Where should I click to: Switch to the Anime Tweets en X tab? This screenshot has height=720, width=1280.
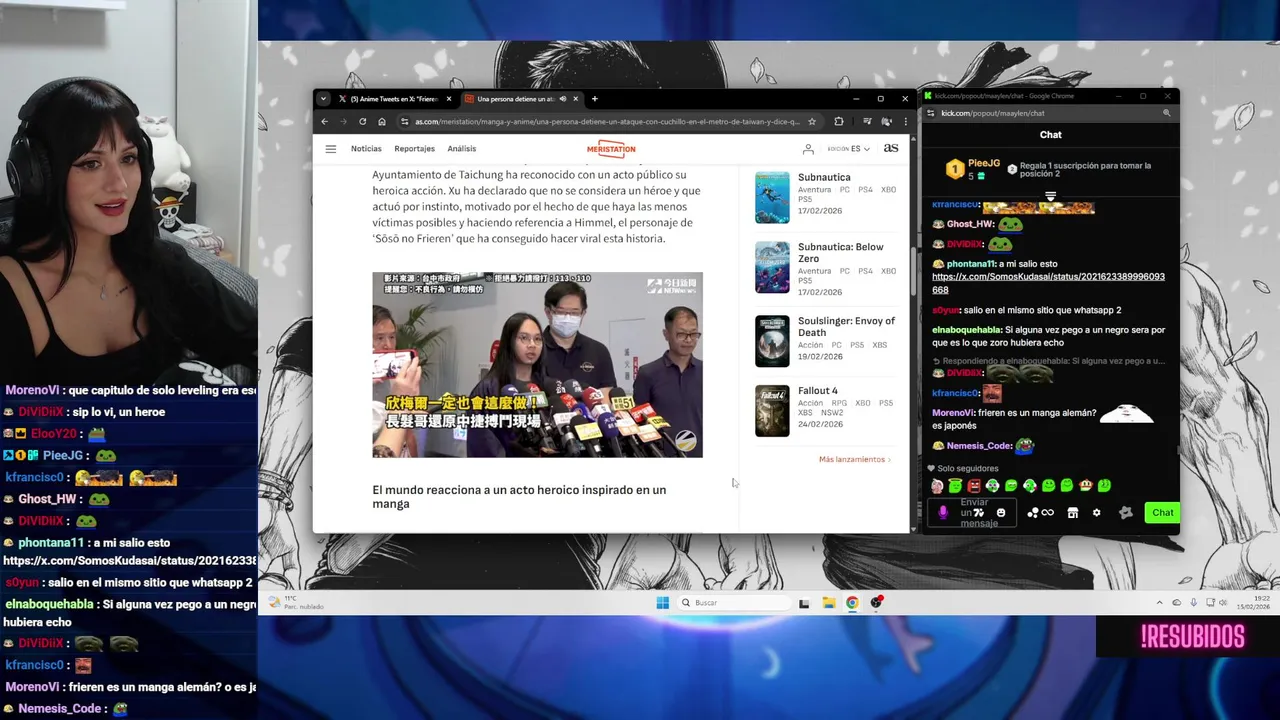[395, 99]
